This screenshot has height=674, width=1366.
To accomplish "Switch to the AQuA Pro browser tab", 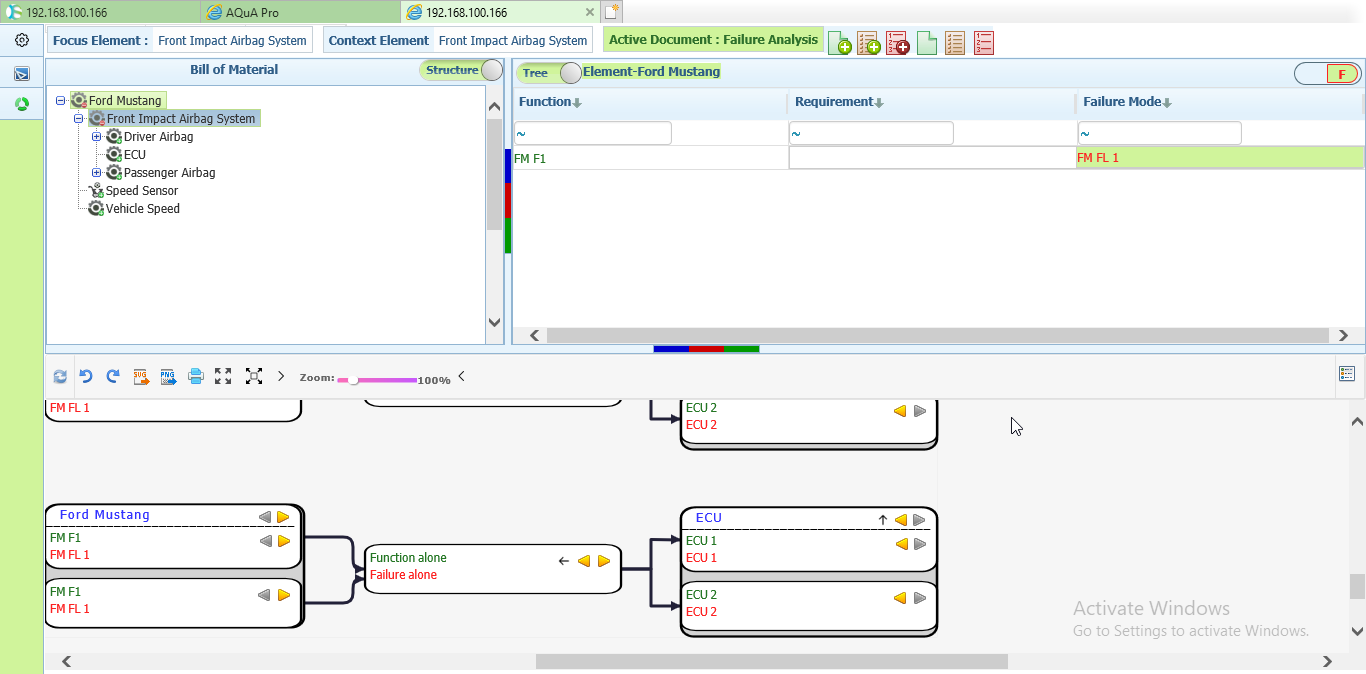I will tap(299, 12).
